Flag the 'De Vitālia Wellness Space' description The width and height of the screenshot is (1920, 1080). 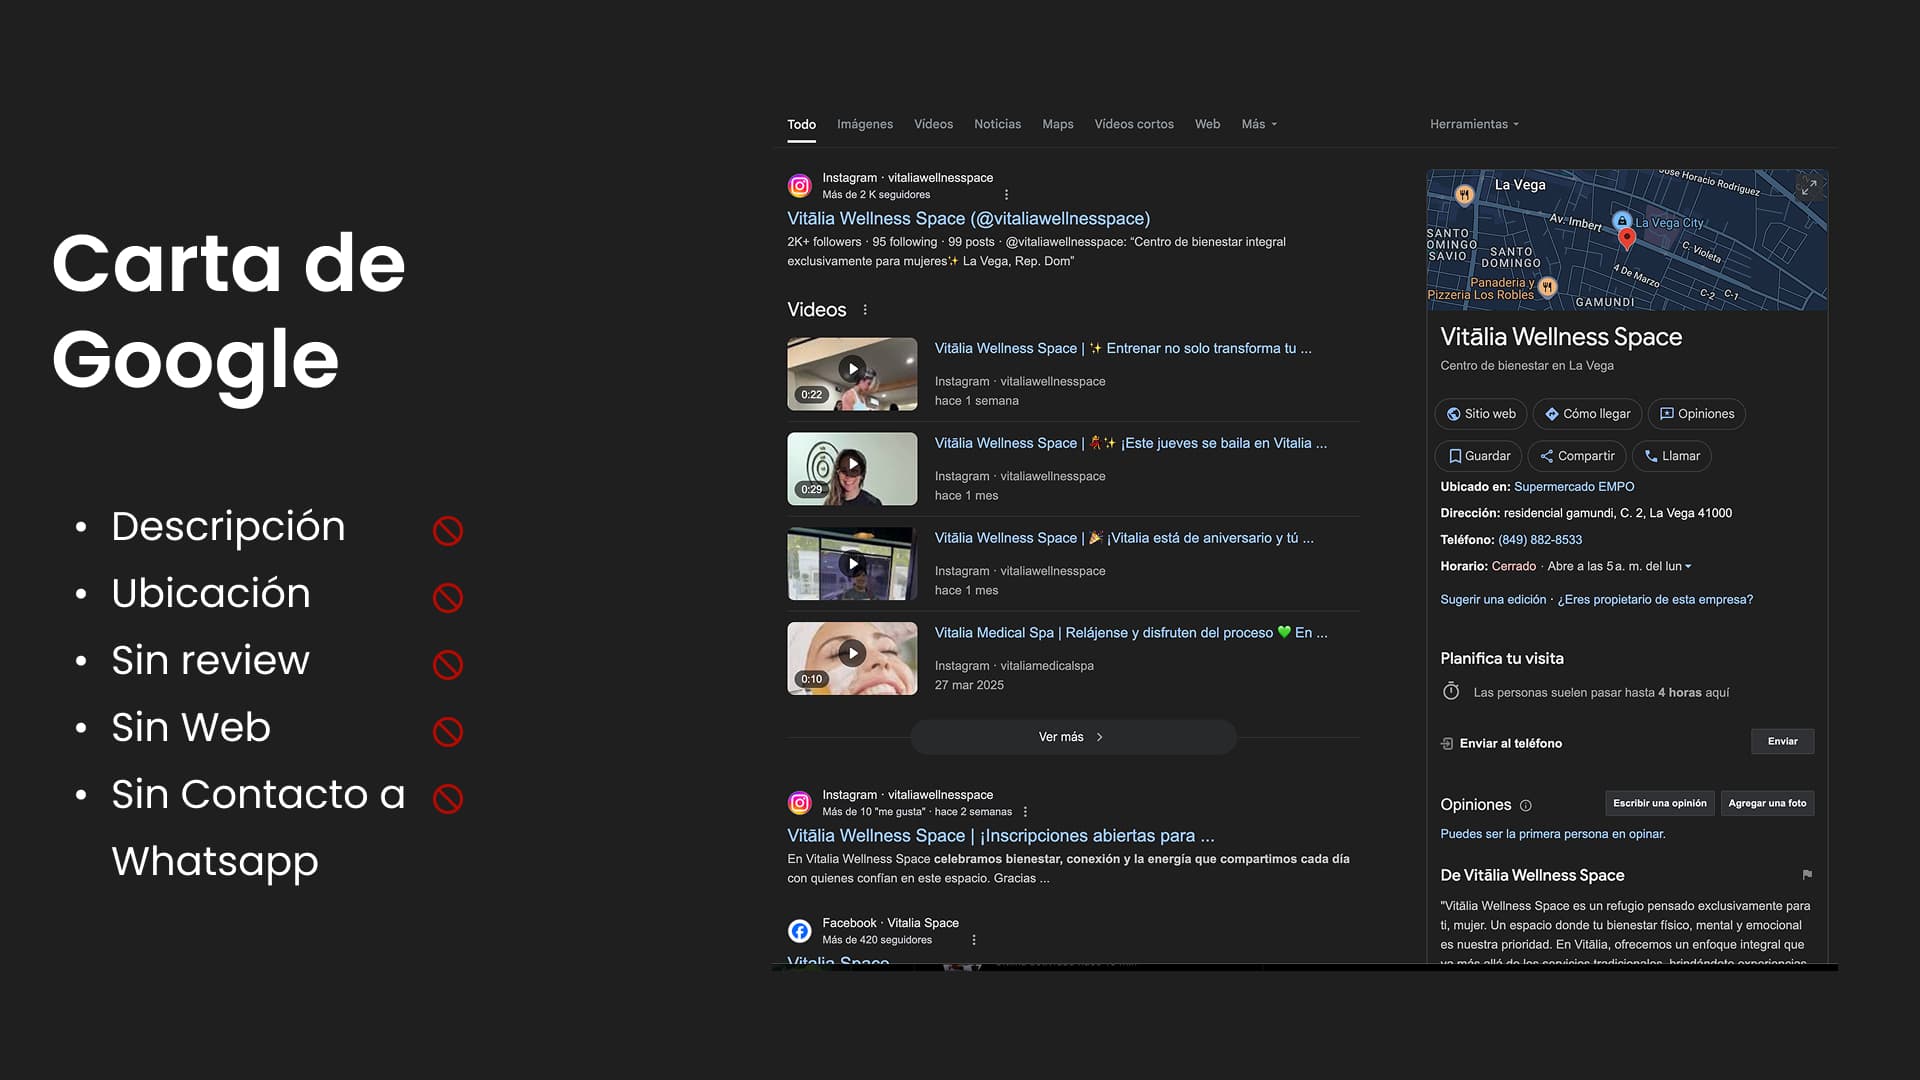tap(1807, 875)
